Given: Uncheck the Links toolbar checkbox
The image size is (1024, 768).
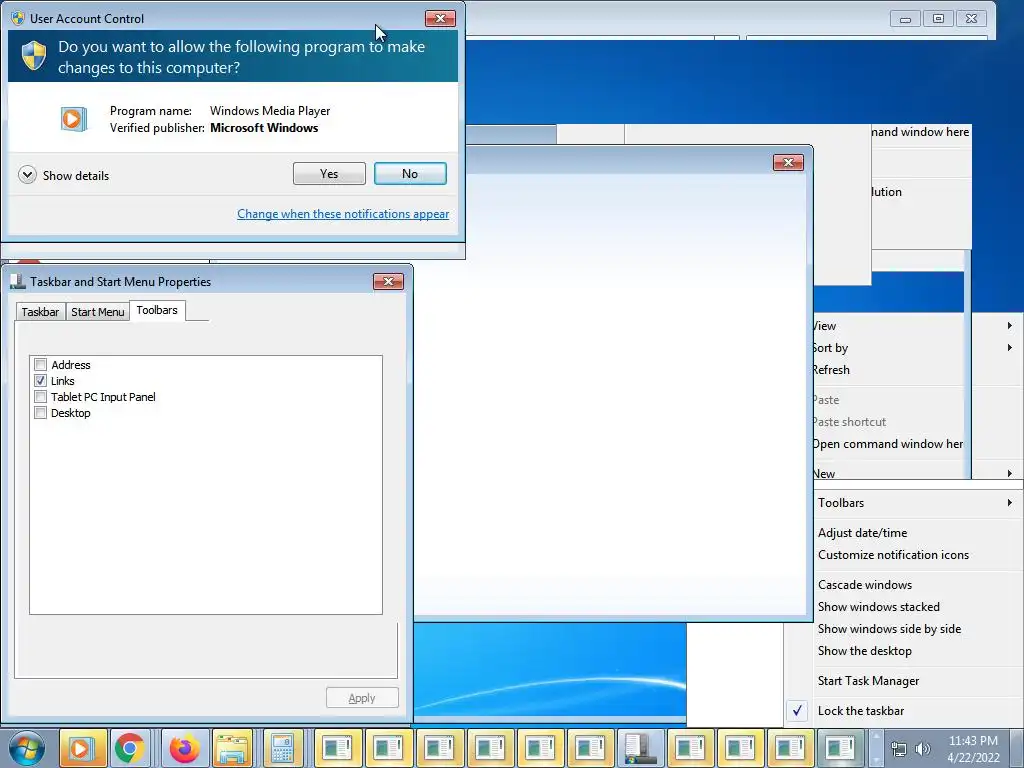Looking at the screenshot, I should click(40, 381).
